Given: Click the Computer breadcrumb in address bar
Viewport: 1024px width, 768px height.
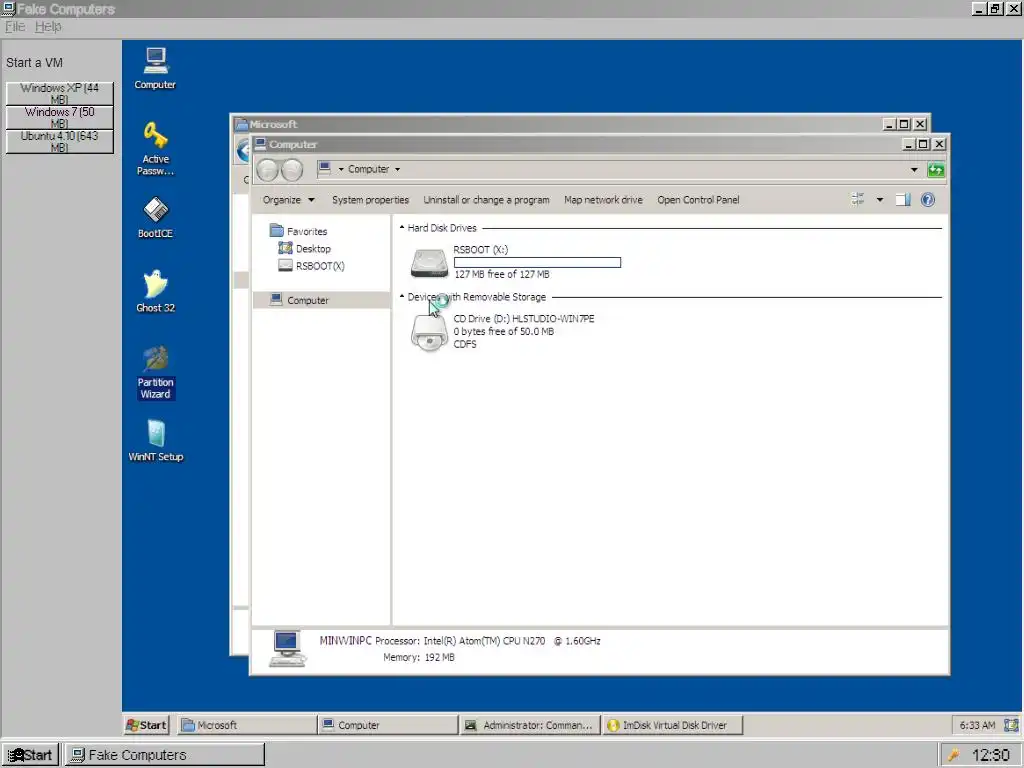Looking at the screenshot, I should (x=368, y=169).
